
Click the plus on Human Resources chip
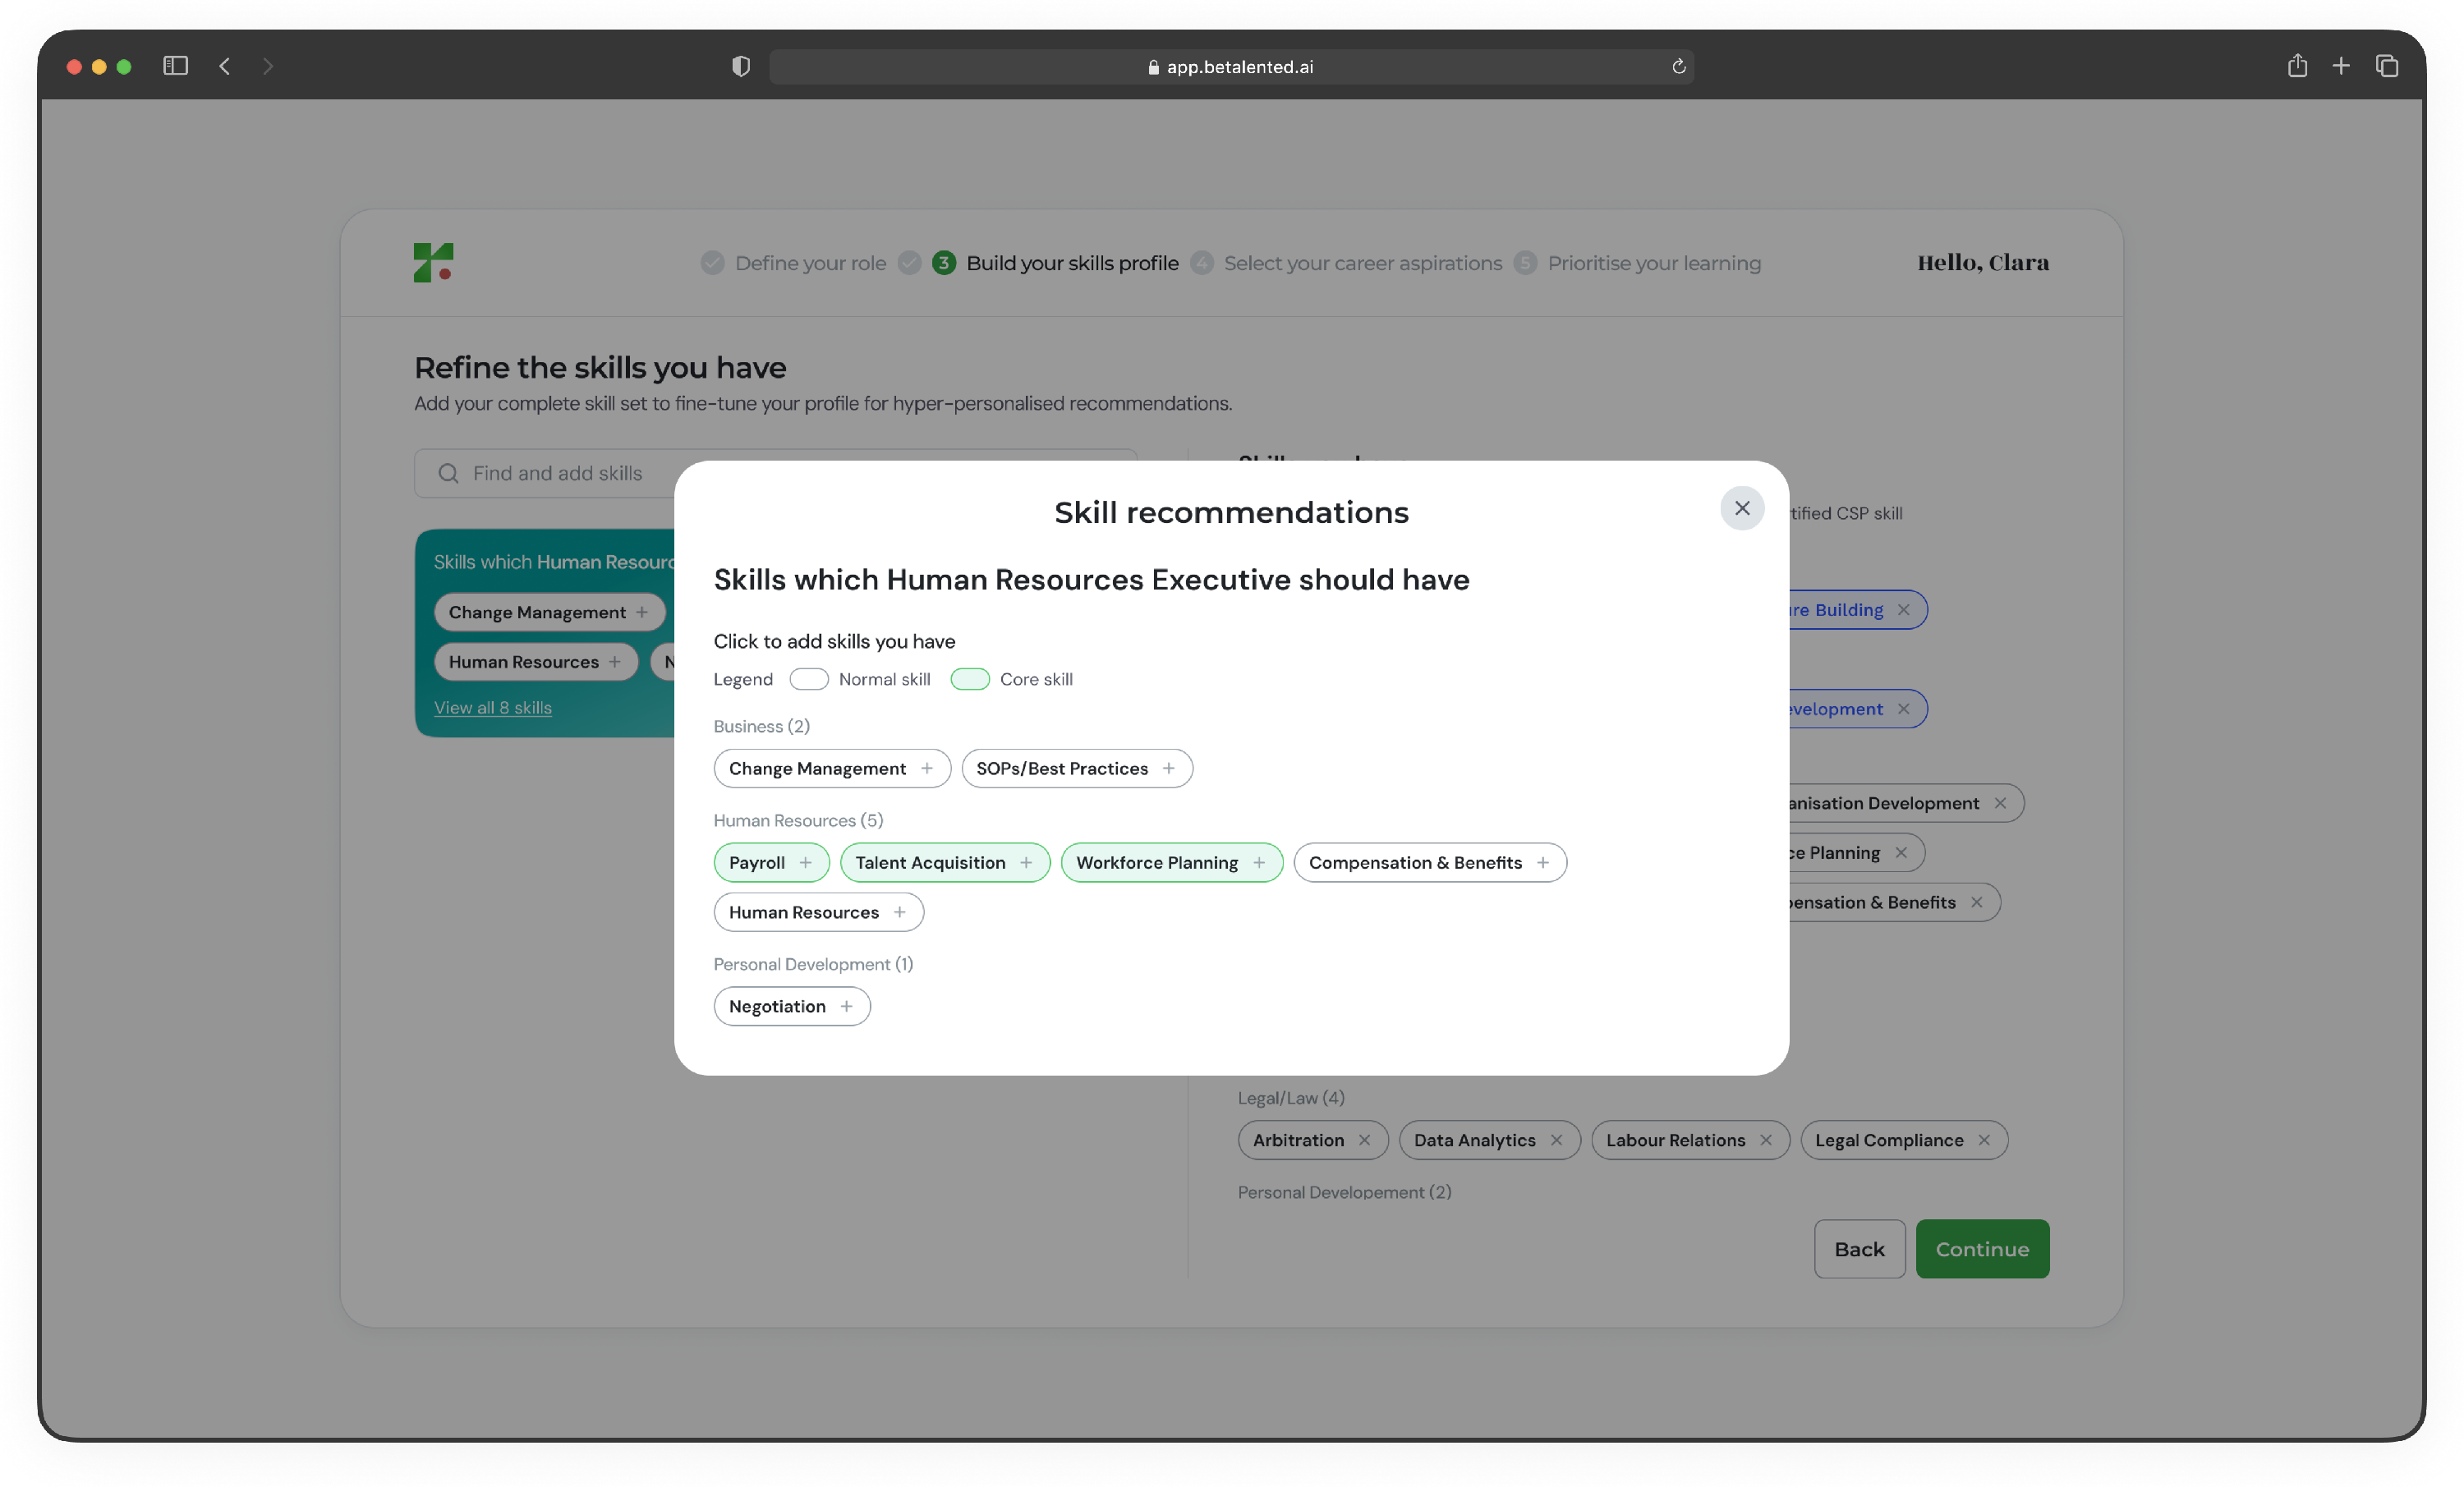tap(899, 912)
